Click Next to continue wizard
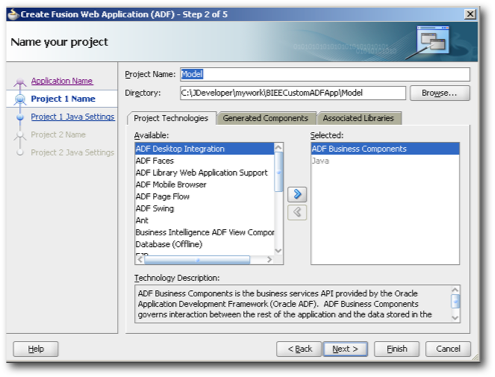Viewport: 495px width, 377px height. point(345,349)
